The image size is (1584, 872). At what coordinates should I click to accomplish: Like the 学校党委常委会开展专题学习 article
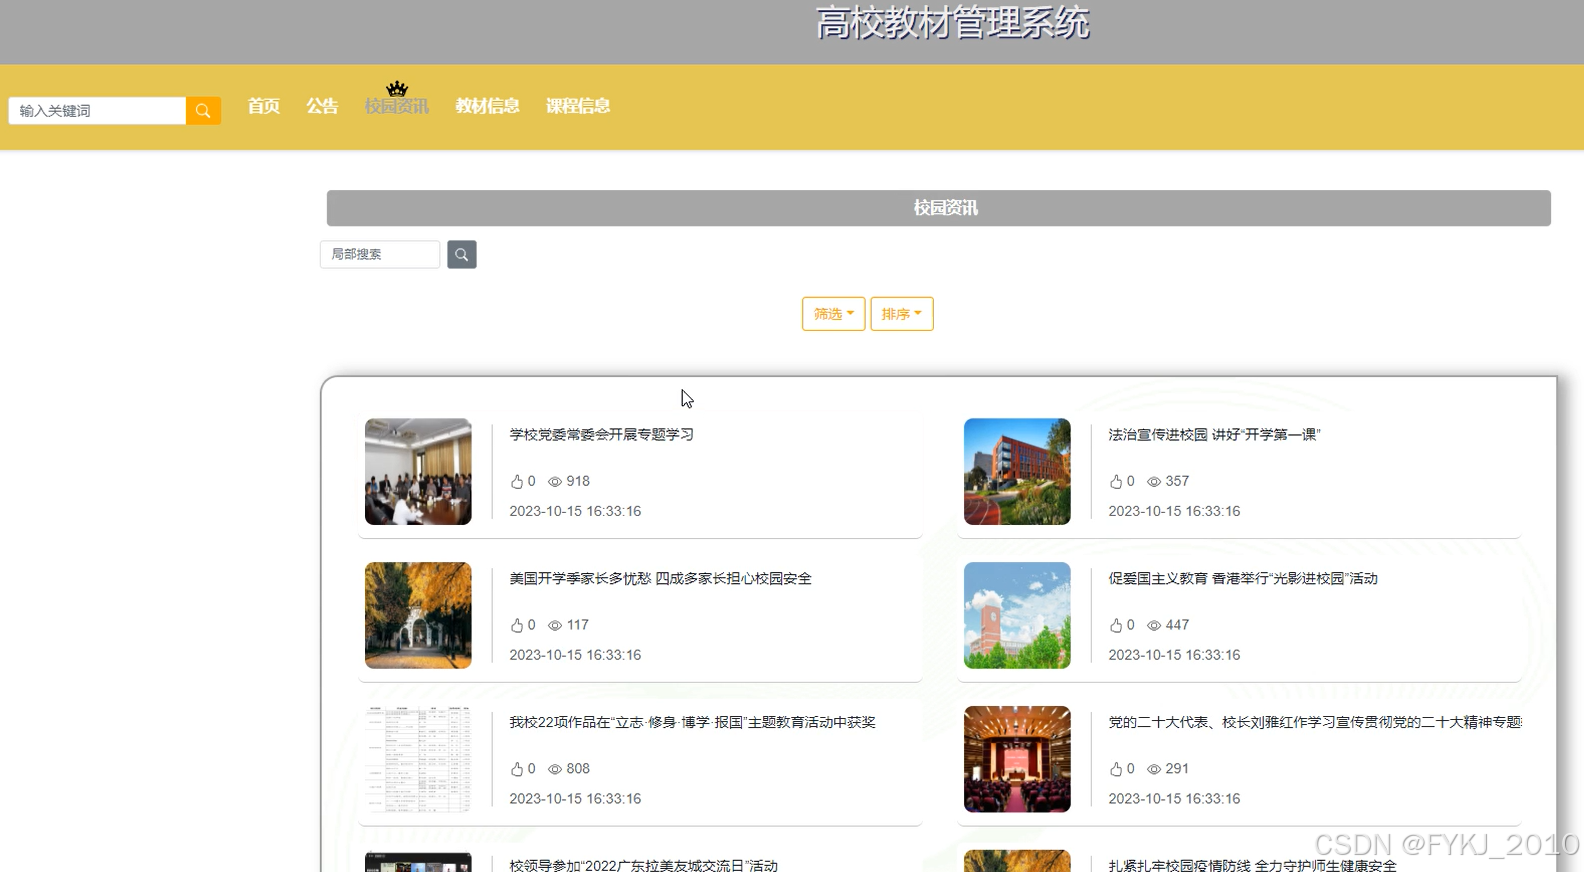pos(517,481)
